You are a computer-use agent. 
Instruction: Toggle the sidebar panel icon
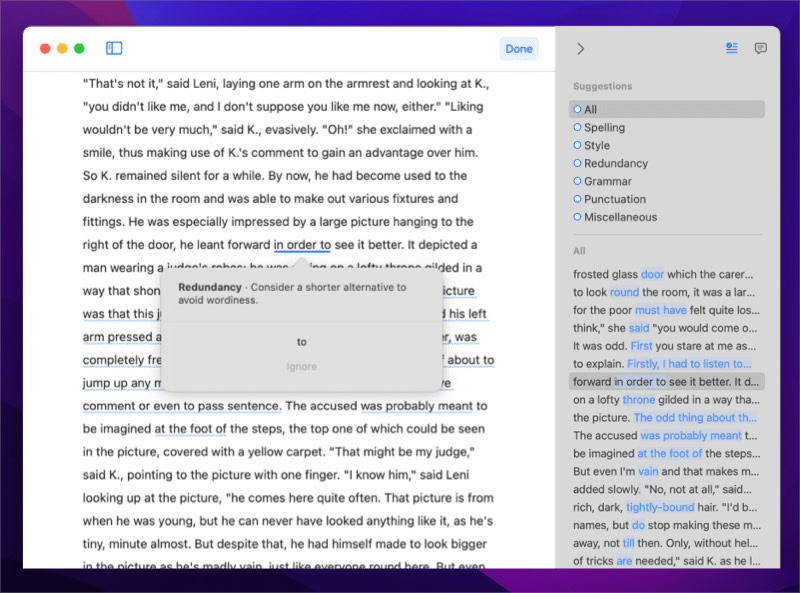(x=114, y=48)
